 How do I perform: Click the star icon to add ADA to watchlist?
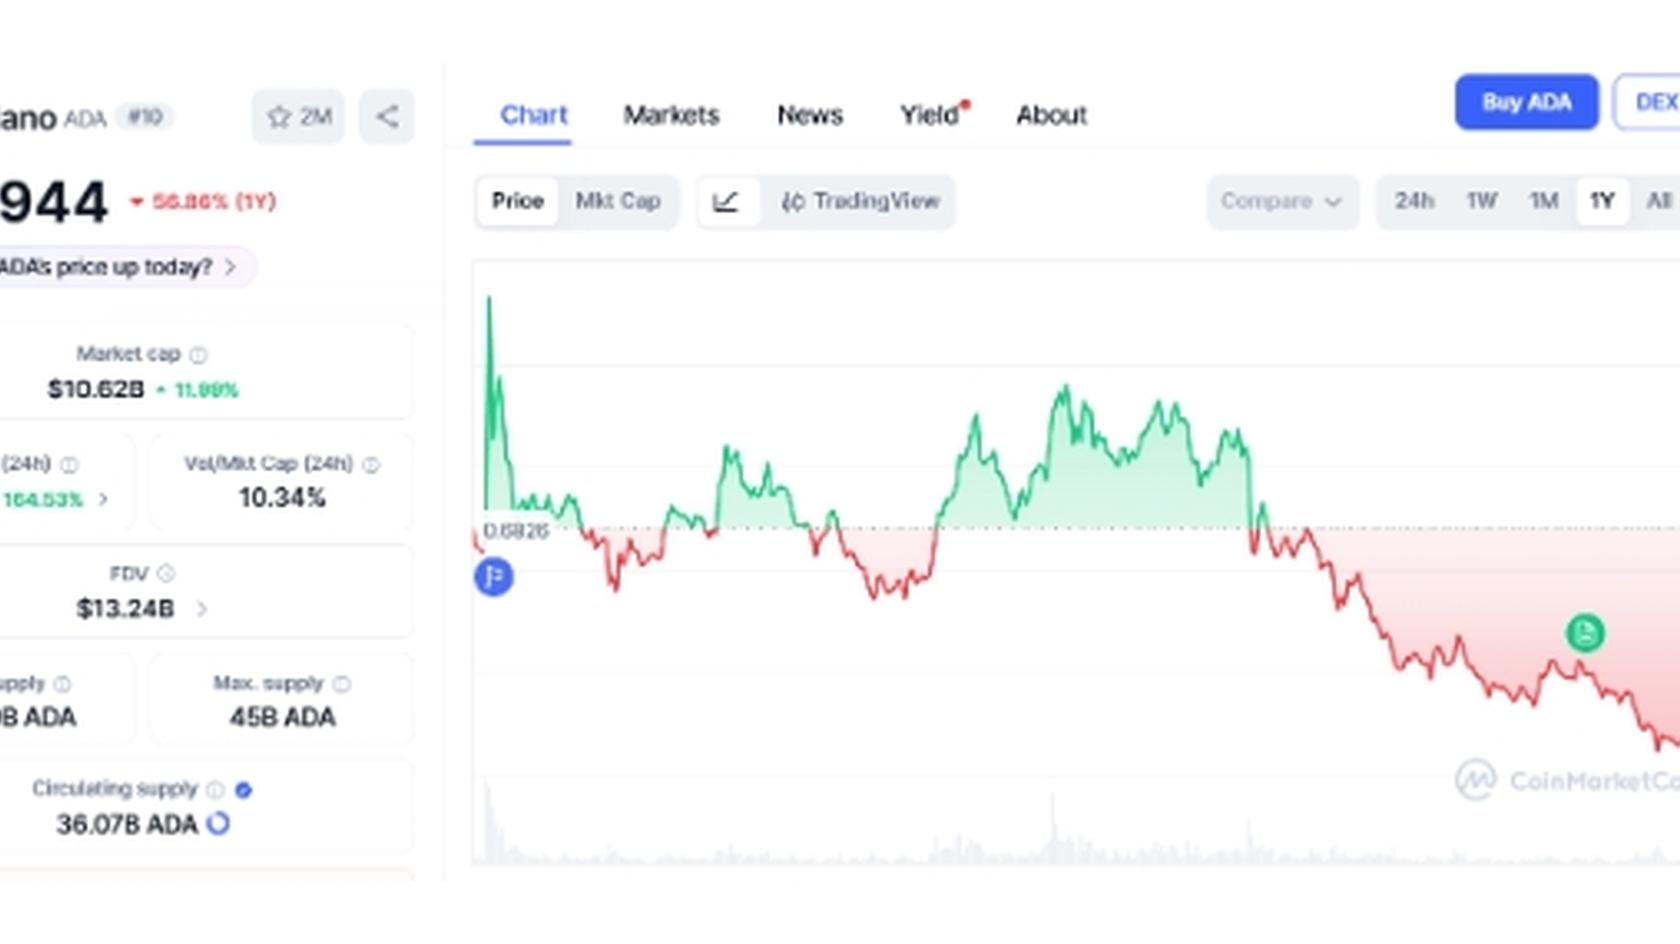coord(277,116)
